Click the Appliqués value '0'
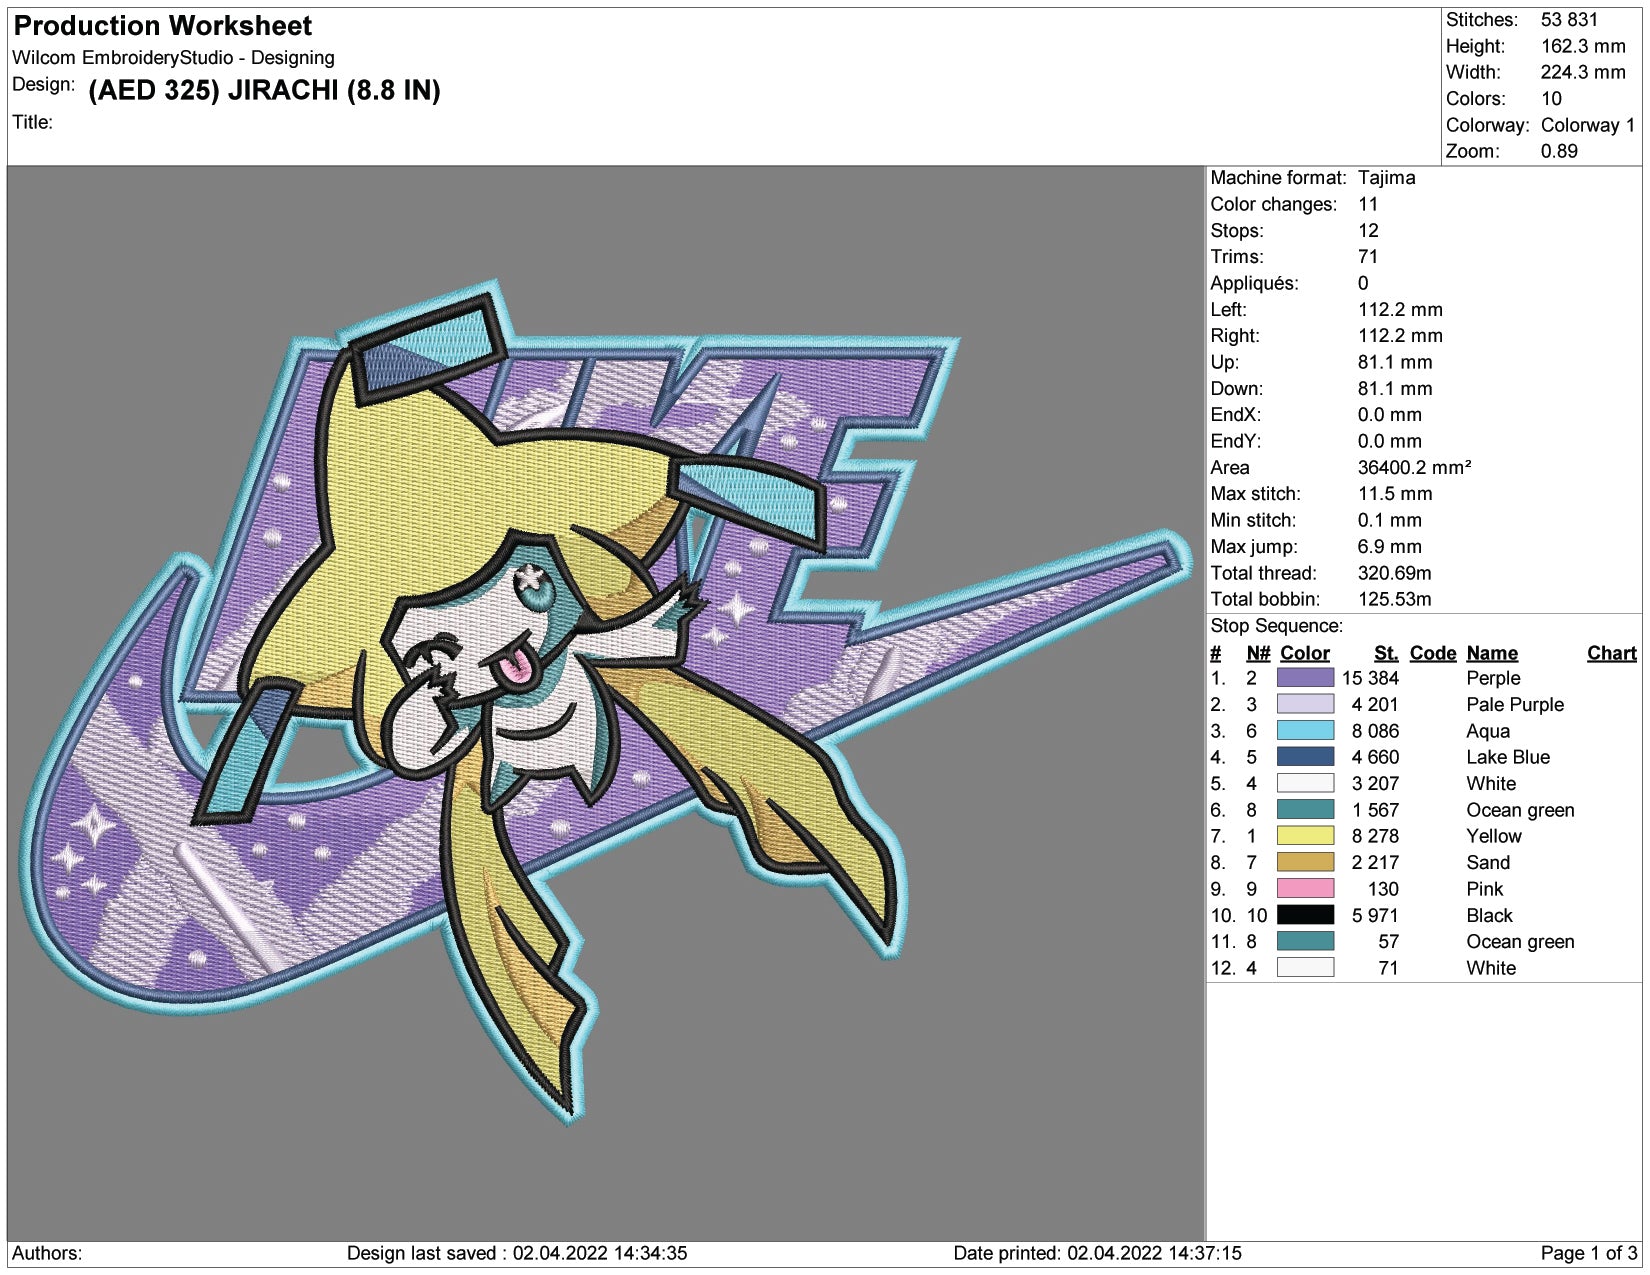The height and width of the screenshot is (1275, 1650). pos(1363,283)
